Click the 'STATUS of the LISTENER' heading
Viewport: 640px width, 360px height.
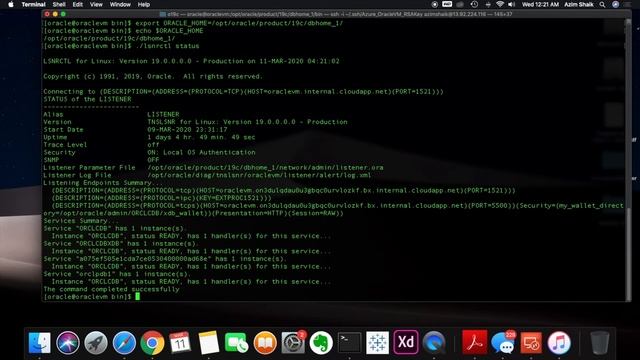tap(87, 99)
